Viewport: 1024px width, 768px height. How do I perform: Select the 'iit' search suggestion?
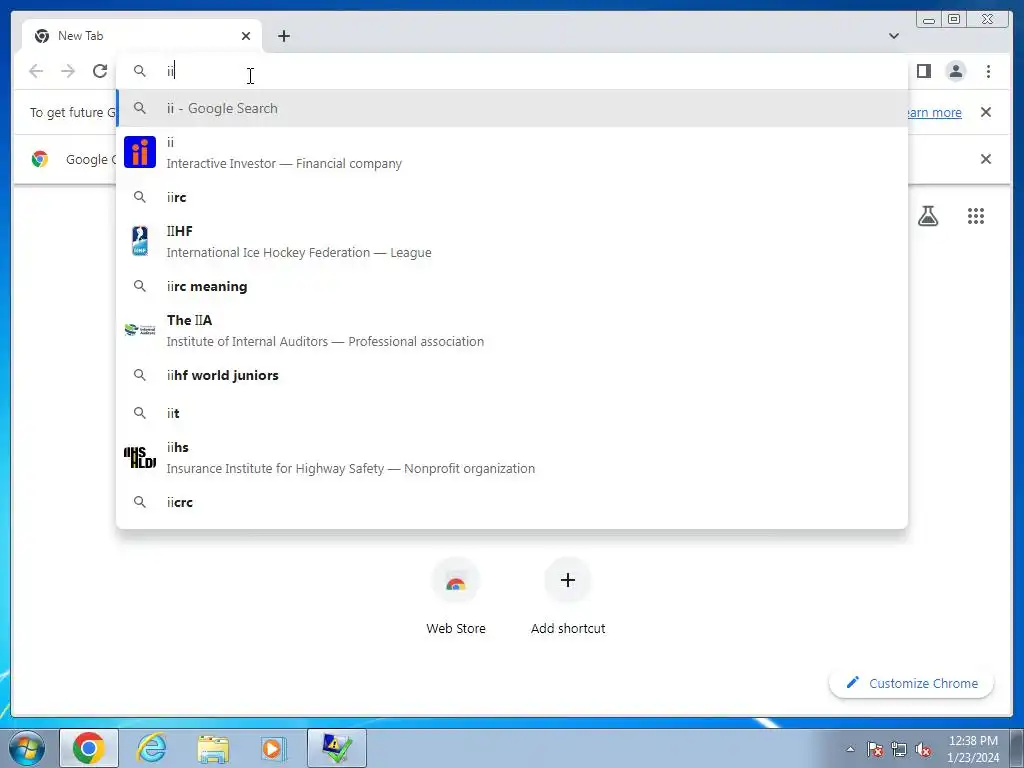pyautogui.click(x=513, y=413)
